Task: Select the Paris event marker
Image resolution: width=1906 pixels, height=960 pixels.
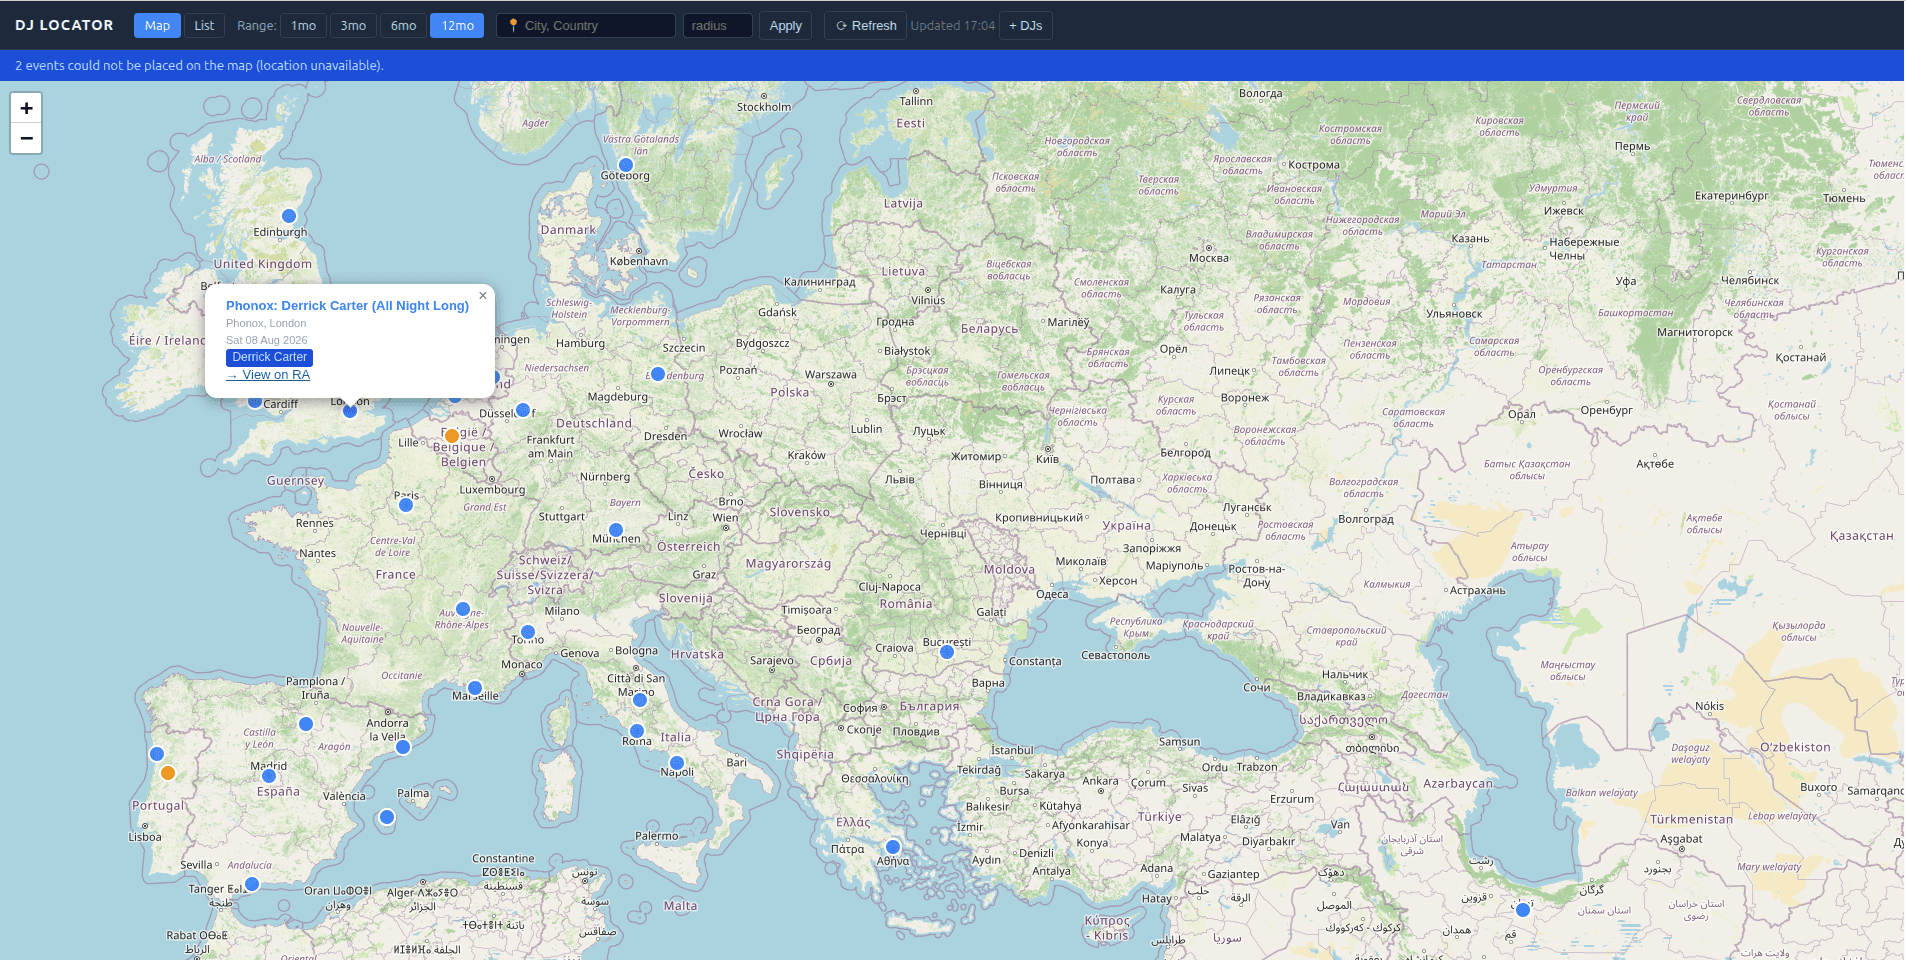Action: [406, 505]
